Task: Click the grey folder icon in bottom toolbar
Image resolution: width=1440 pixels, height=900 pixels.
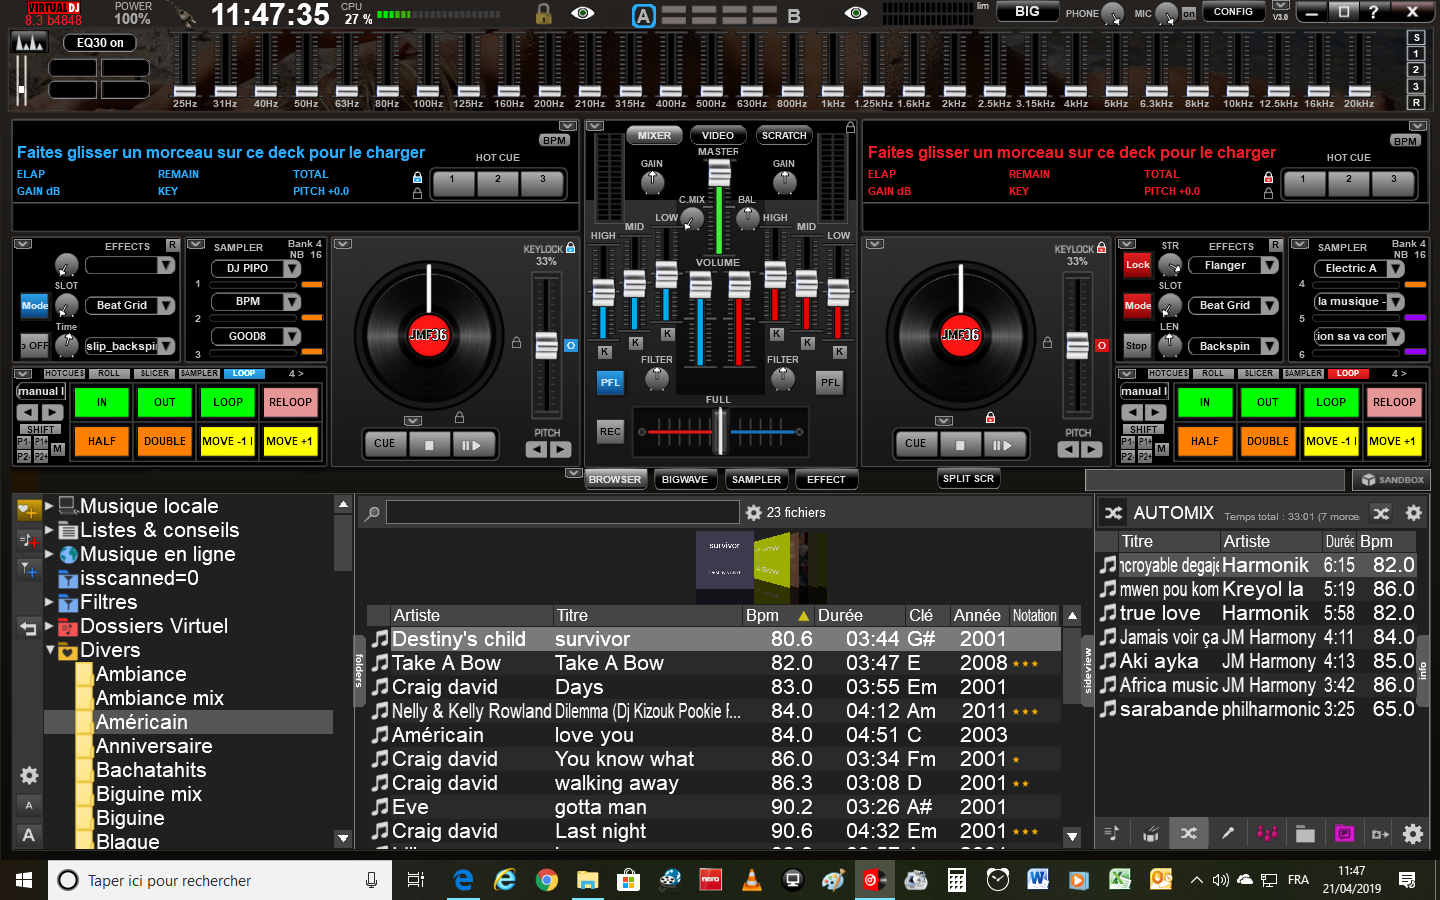Action: [x=1305, y=833]
